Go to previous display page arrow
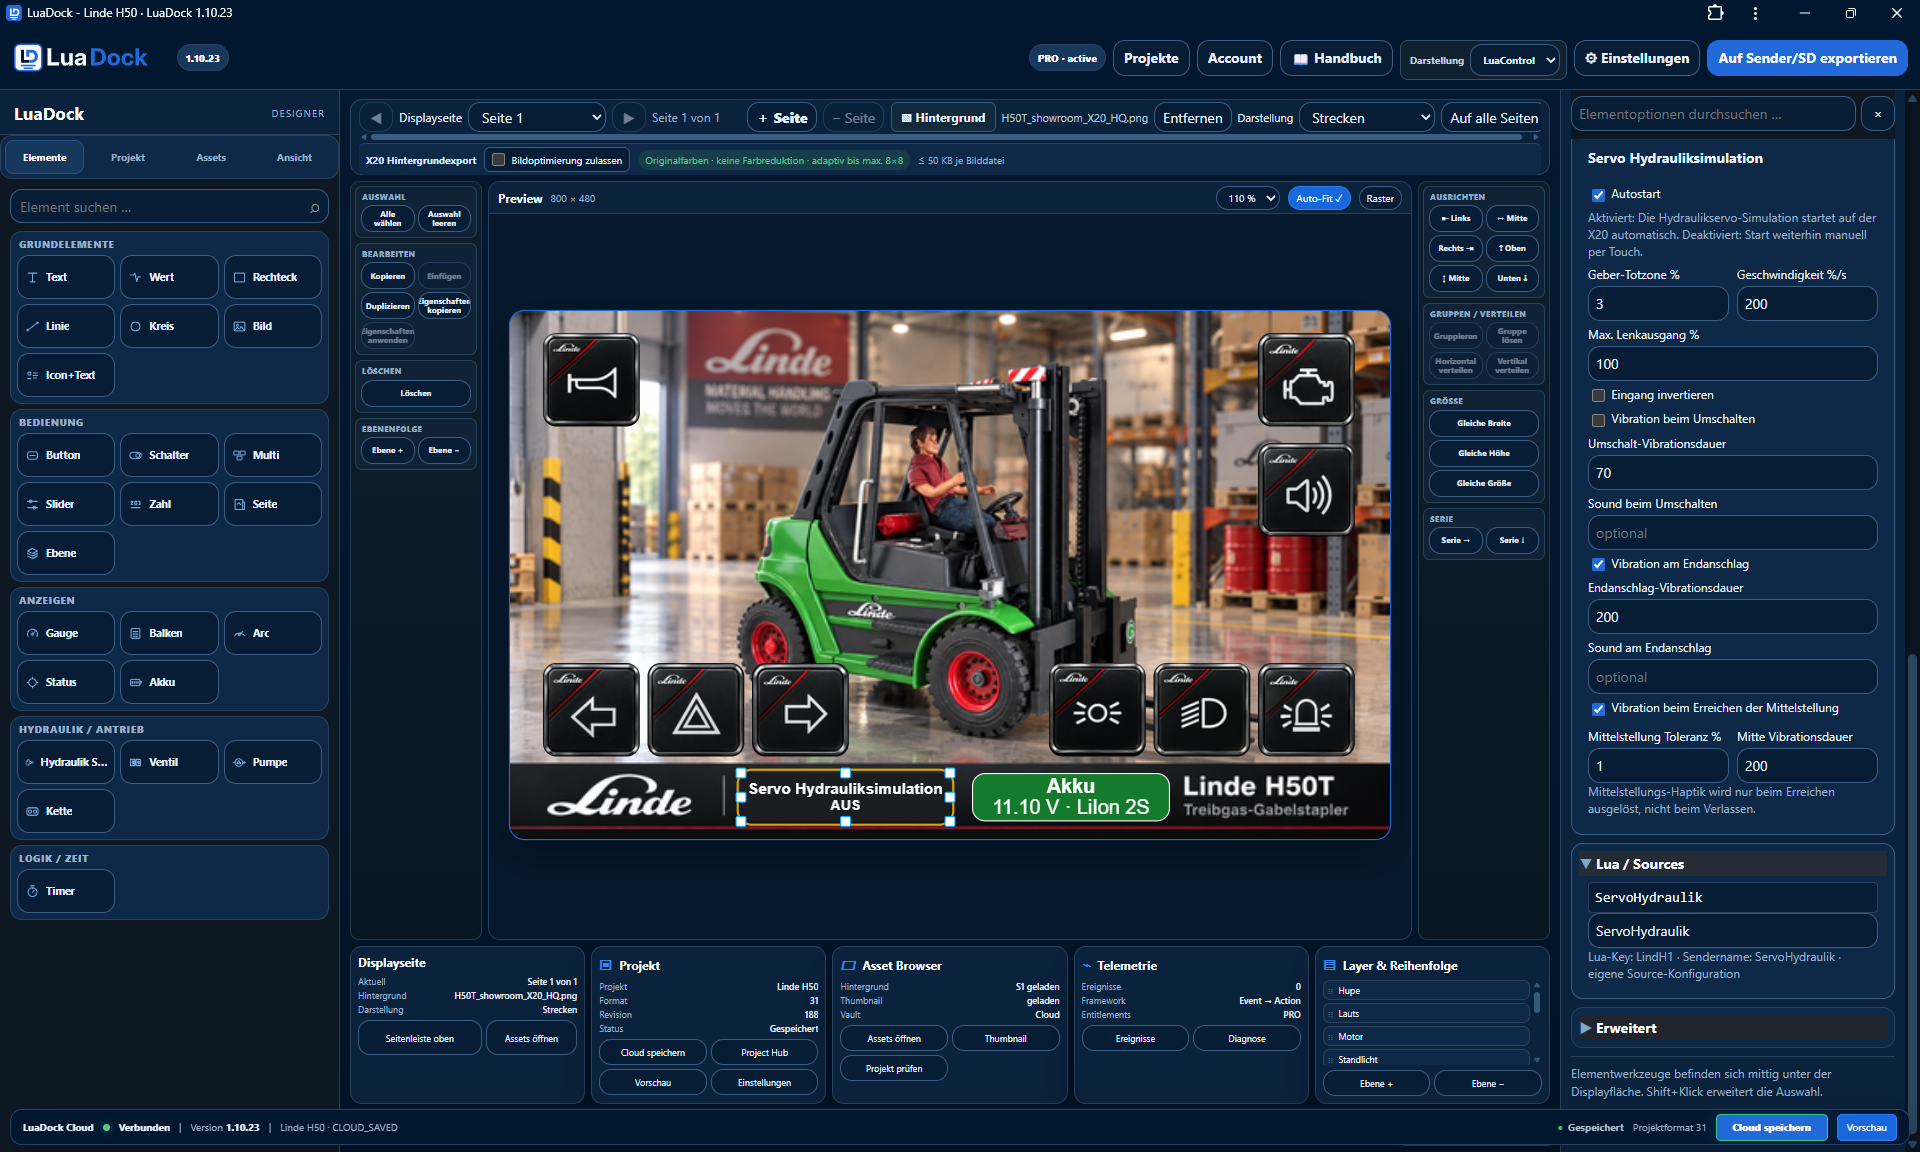Viewport: 1920px width, 1152px height. [x=376, y=118]
